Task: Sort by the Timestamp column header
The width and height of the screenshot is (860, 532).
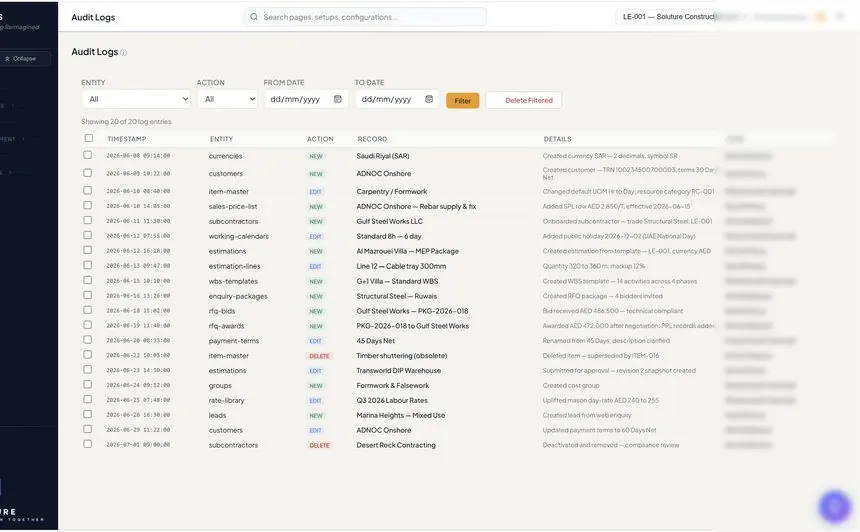Action: tap(127, 139)
